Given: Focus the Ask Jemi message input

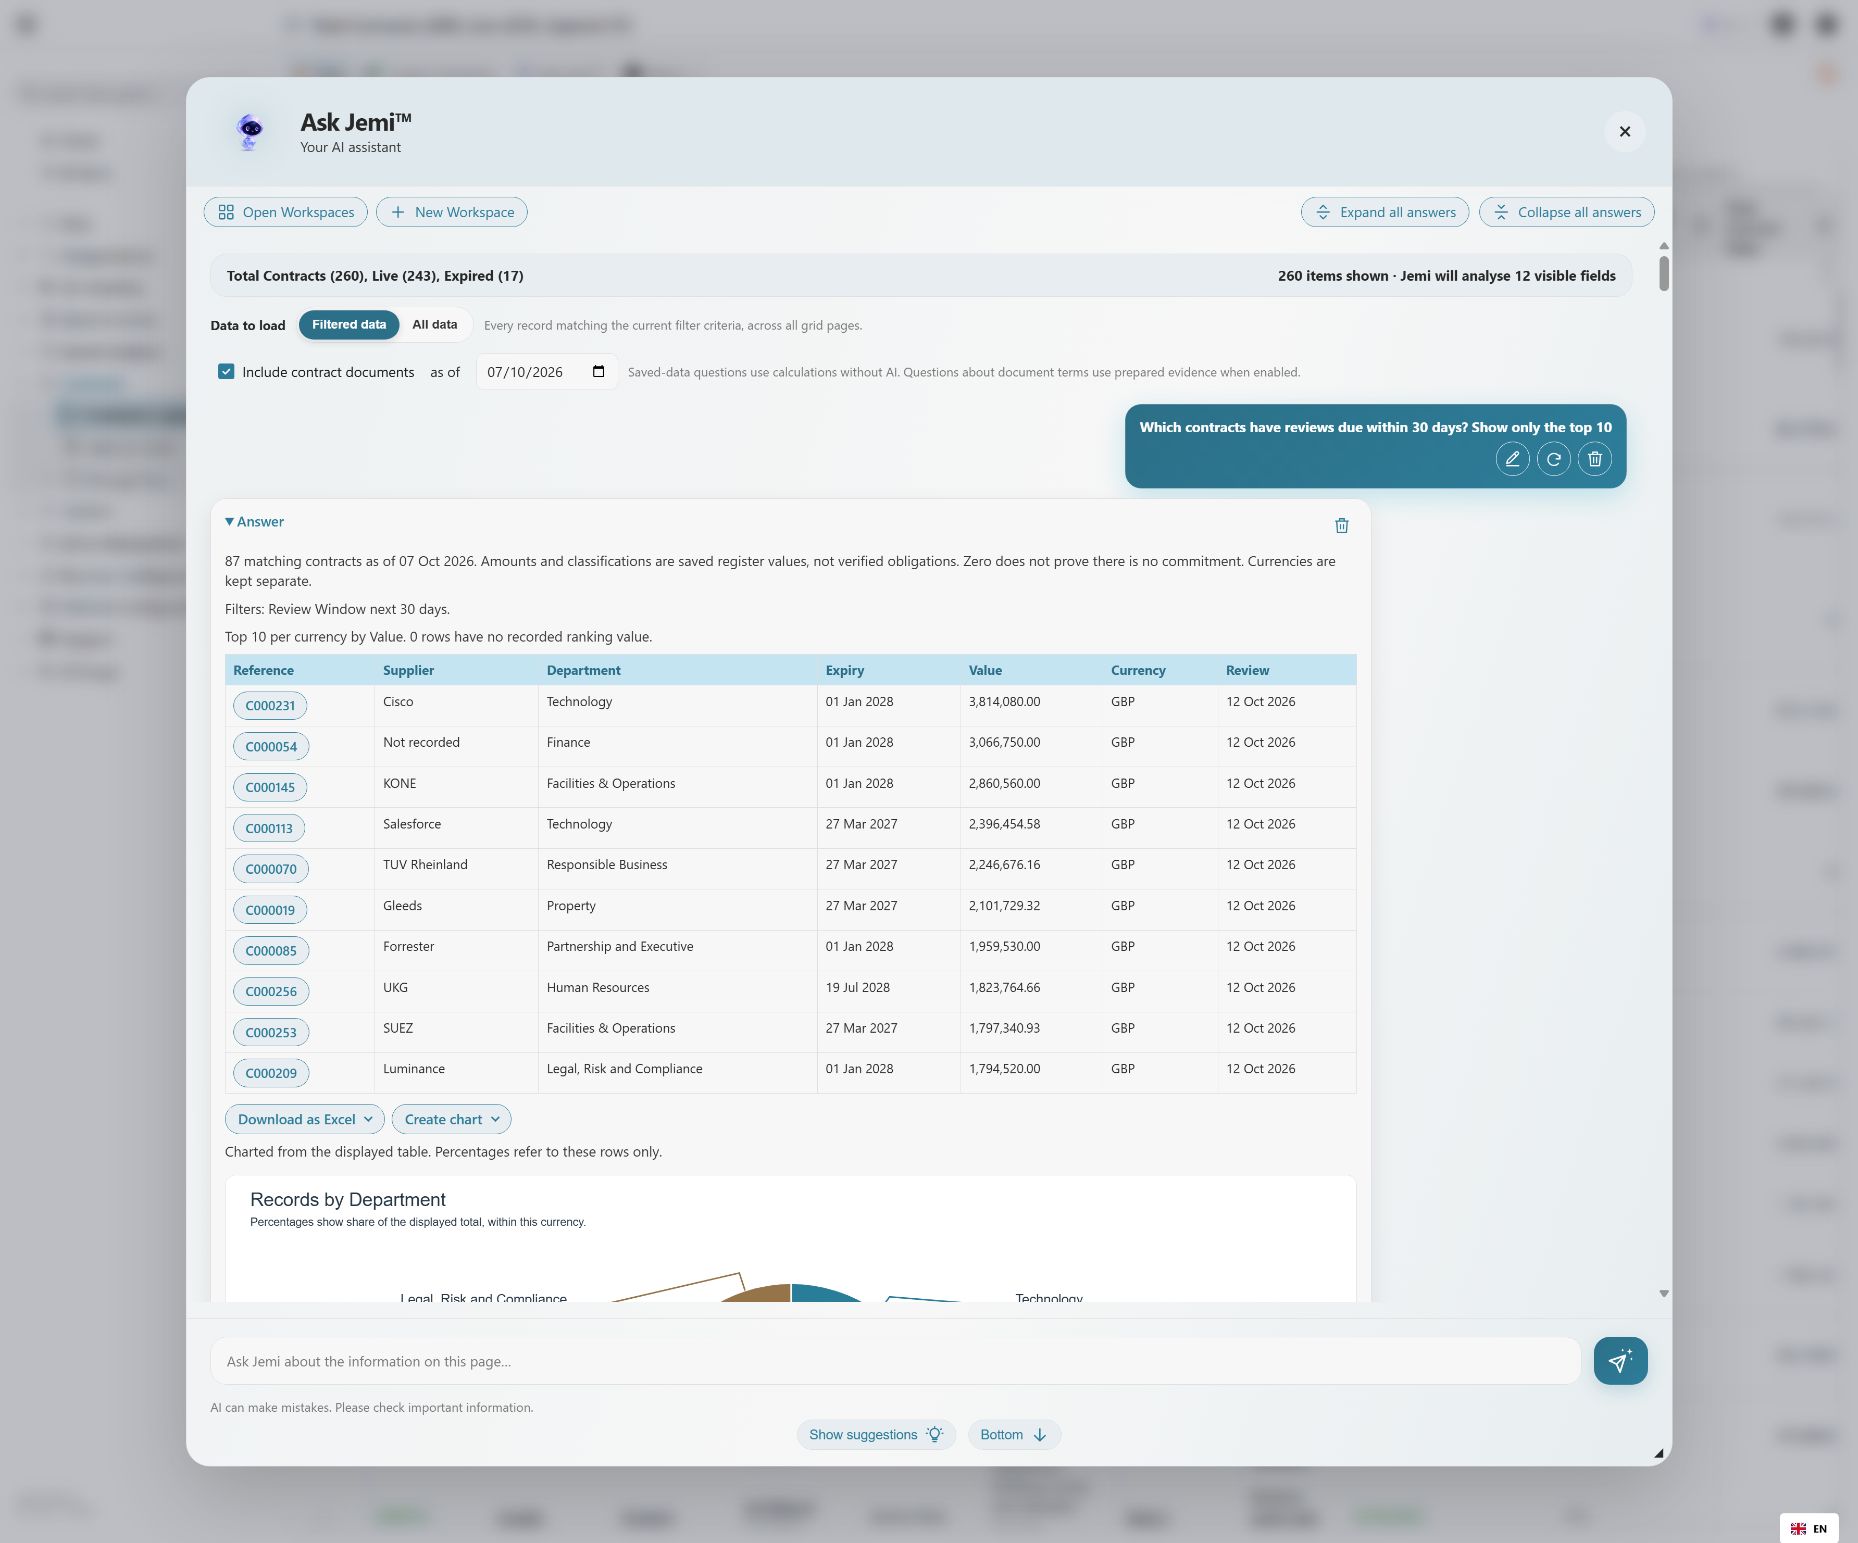Looking at the screenshot, I should tap(895, 1361).
